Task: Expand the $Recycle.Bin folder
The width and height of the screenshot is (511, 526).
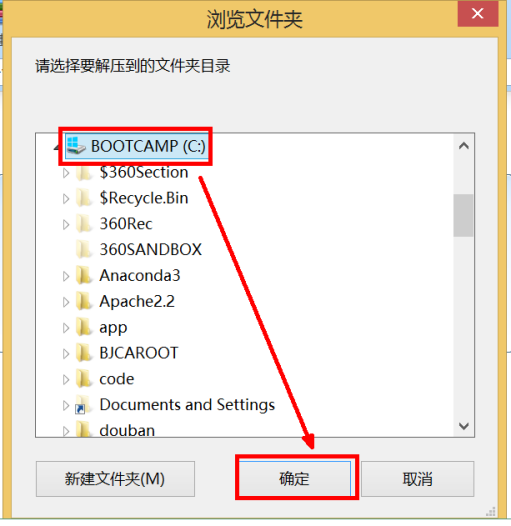Action: pos(66,199)
